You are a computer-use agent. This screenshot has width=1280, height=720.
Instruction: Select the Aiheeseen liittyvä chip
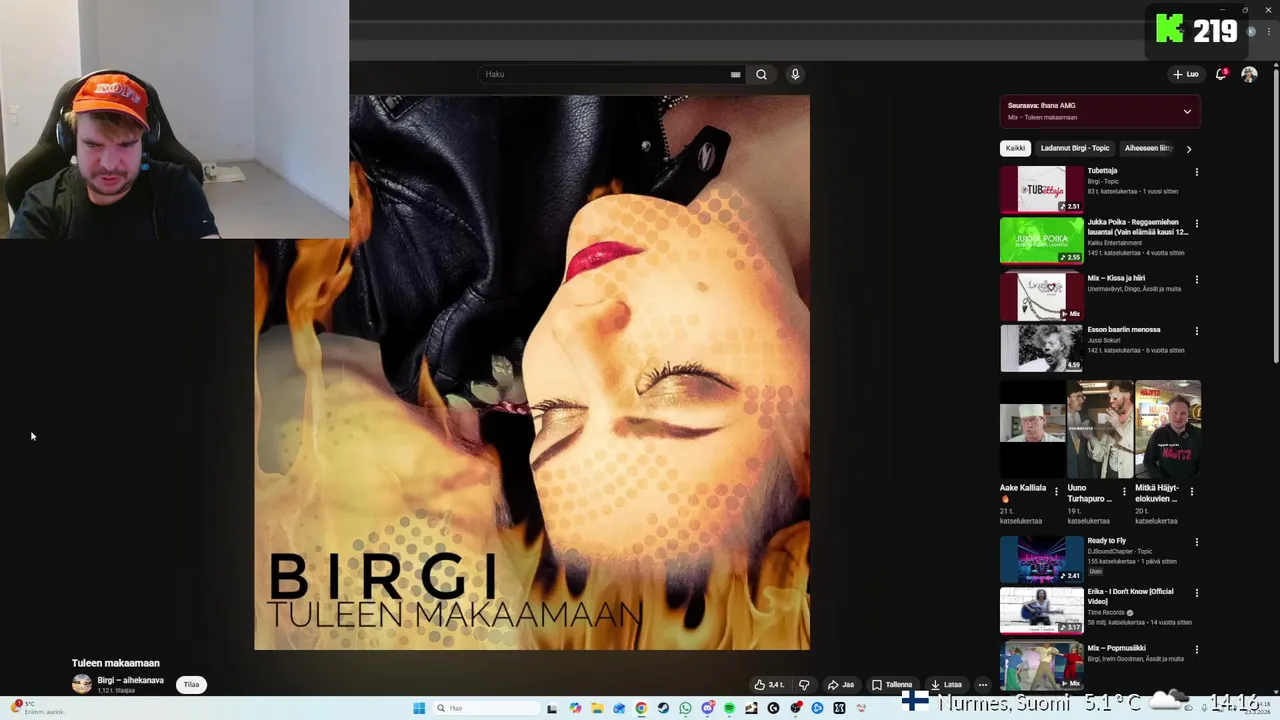coord(1148,148)
